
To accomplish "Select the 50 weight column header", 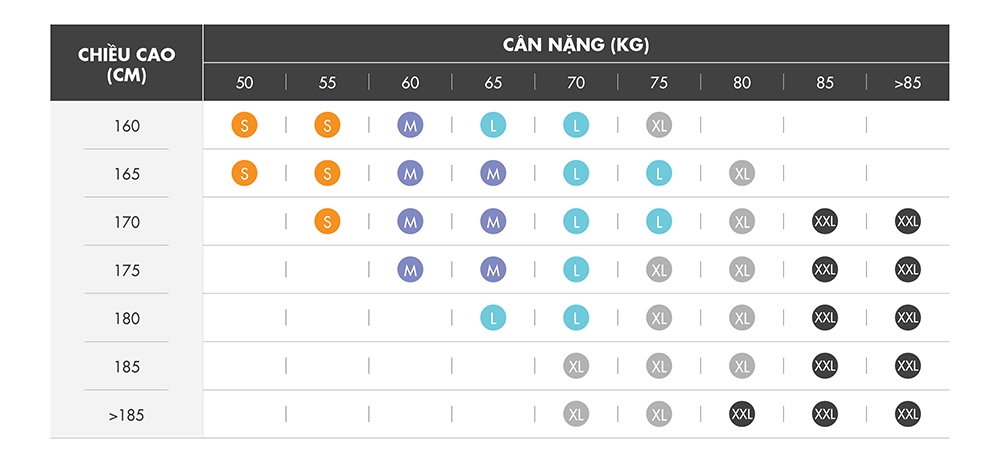I will (244, 83).
